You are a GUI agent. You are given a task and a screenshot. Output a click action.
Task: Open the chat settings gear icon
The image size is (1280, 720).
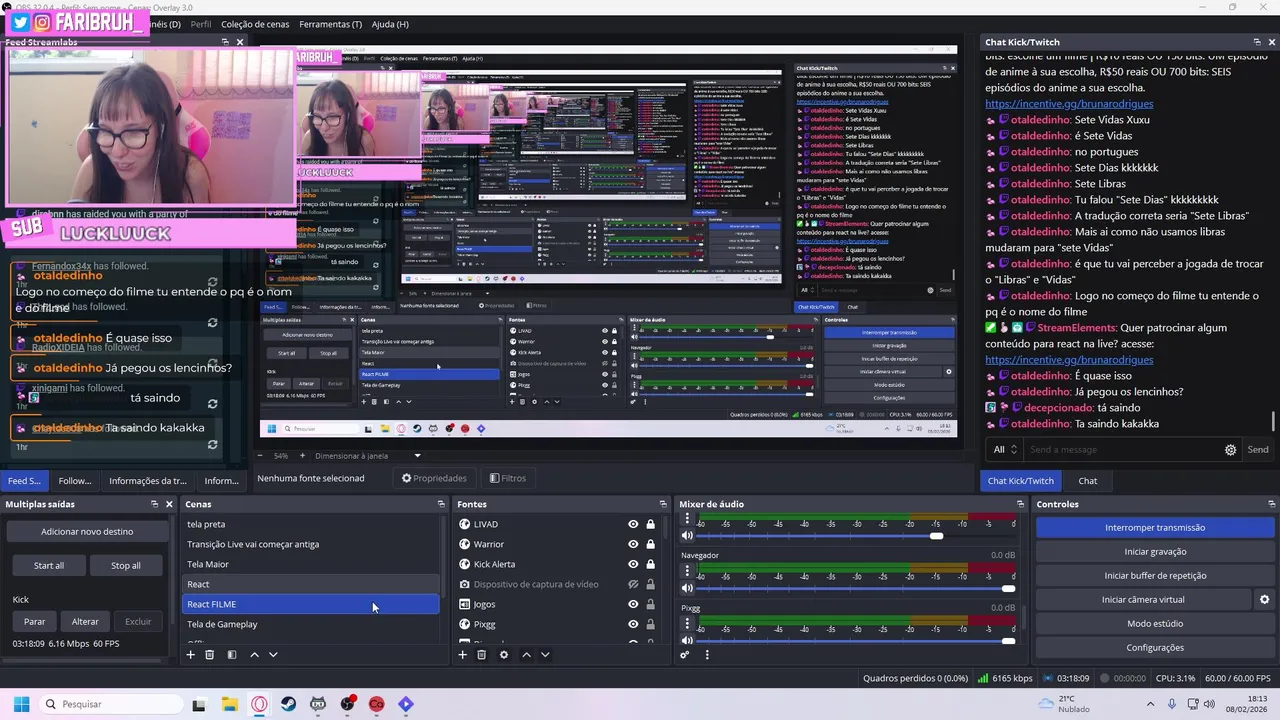coord(1231,450)
